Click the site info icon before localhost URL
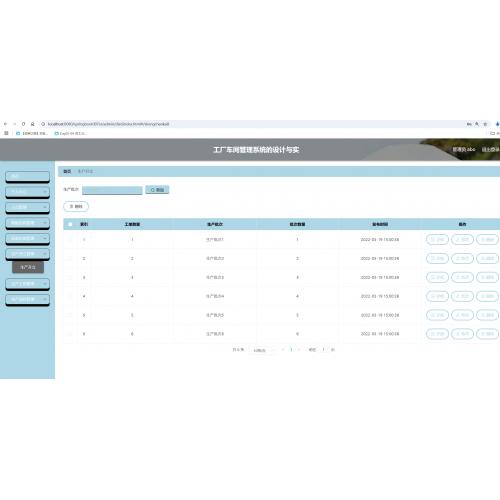 pyautogui.click(x=43, y=124)
